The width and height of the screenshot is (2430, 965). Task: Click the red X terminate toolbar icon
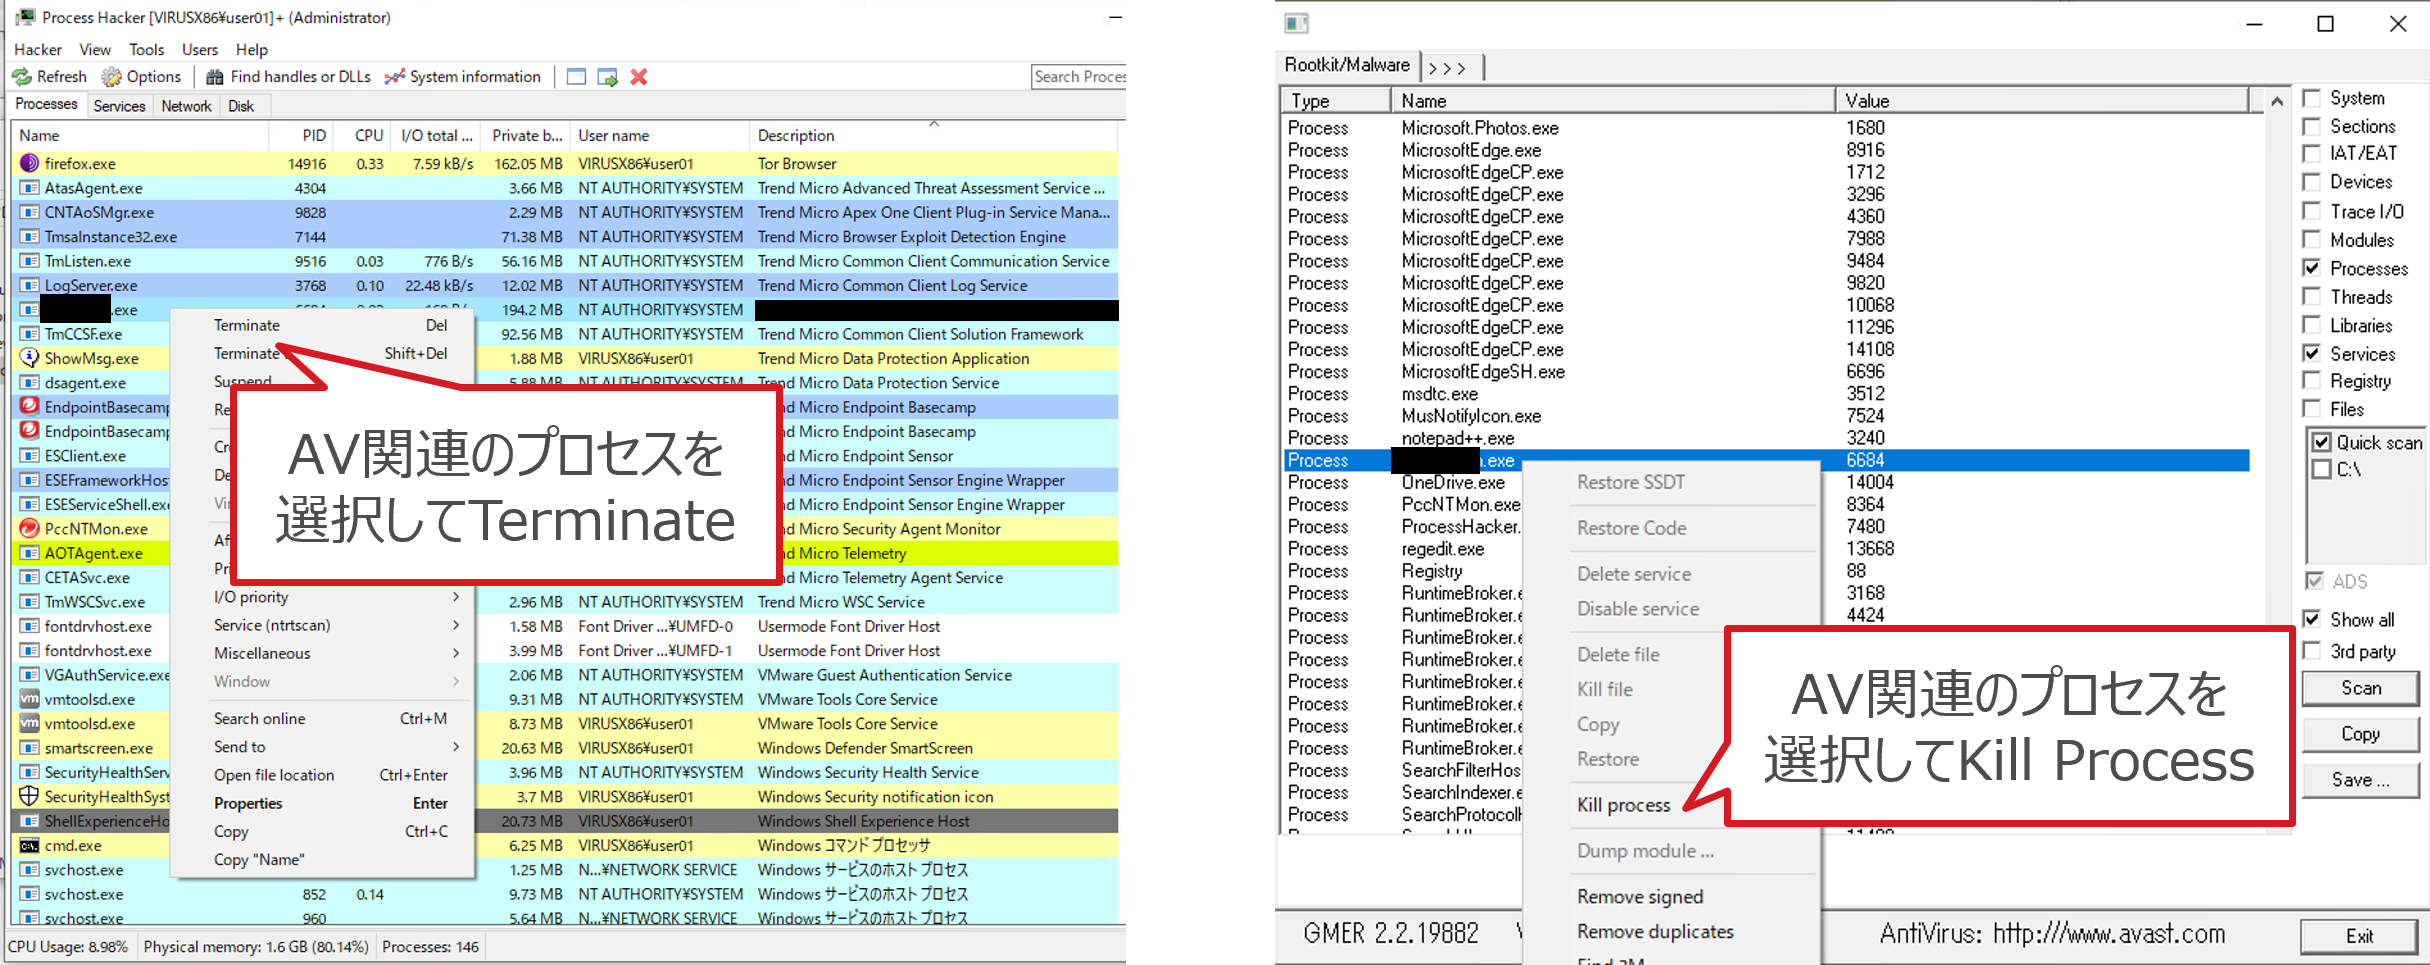(639, 77)
